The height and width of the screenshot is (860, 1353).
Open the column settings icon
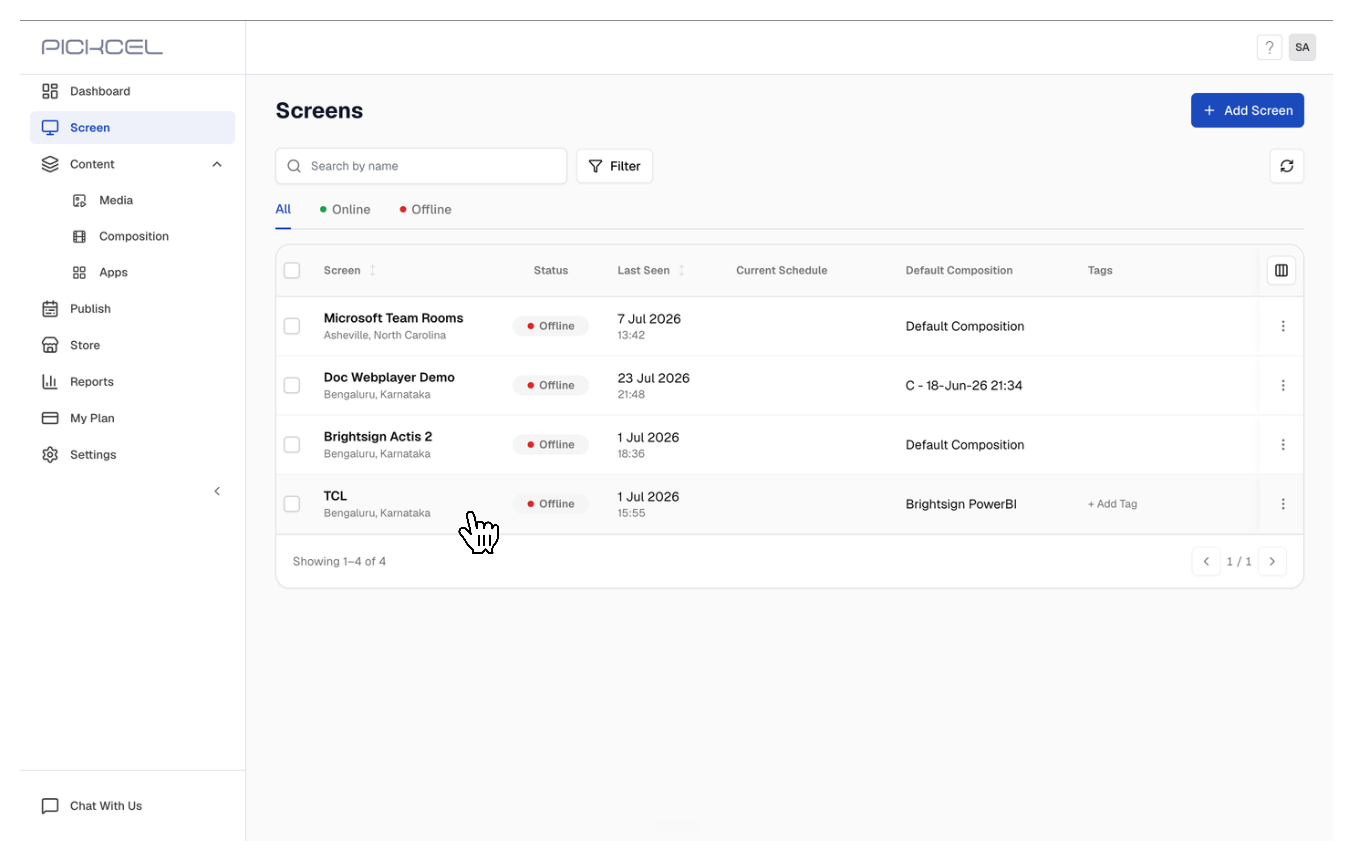(x=1281, y=270)
